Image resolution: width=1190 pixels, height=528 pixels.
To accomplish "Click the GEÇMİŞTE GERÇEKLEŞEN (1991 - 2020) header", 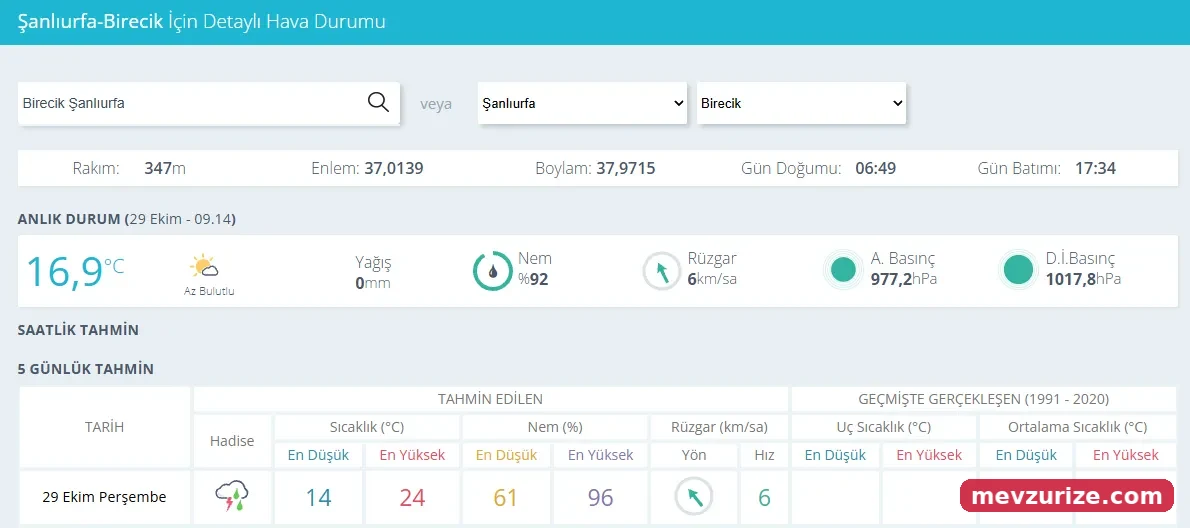I will click(x=984, y=399).
